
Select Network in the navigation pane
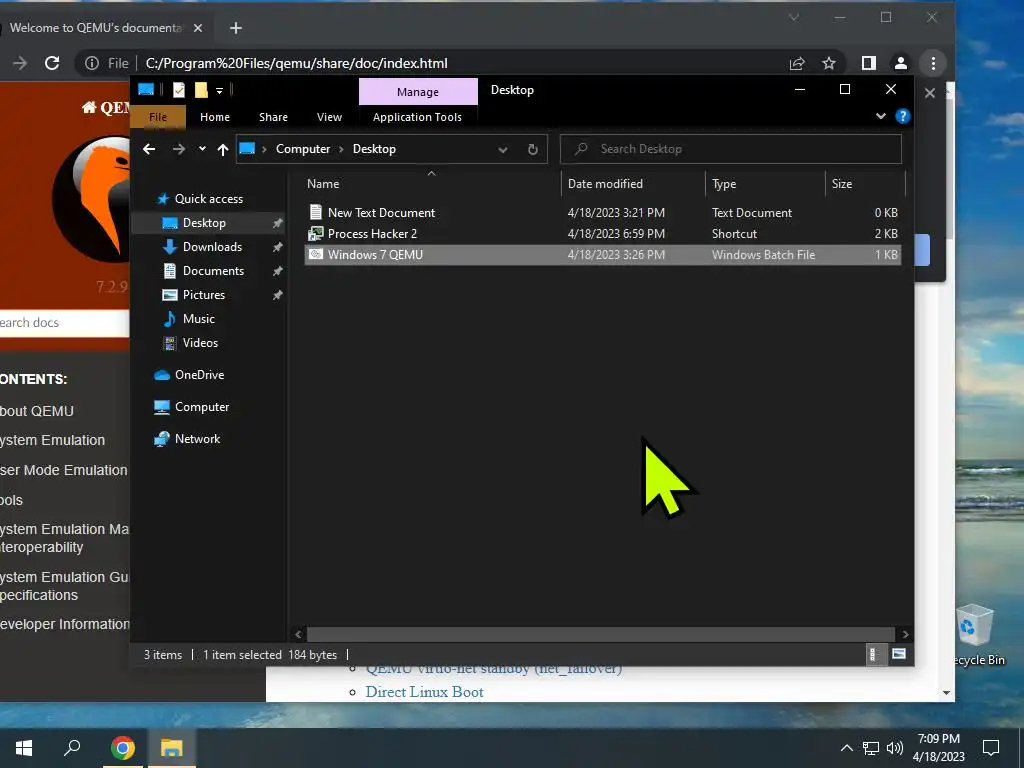pyautogui.click(x=197, y=439)
